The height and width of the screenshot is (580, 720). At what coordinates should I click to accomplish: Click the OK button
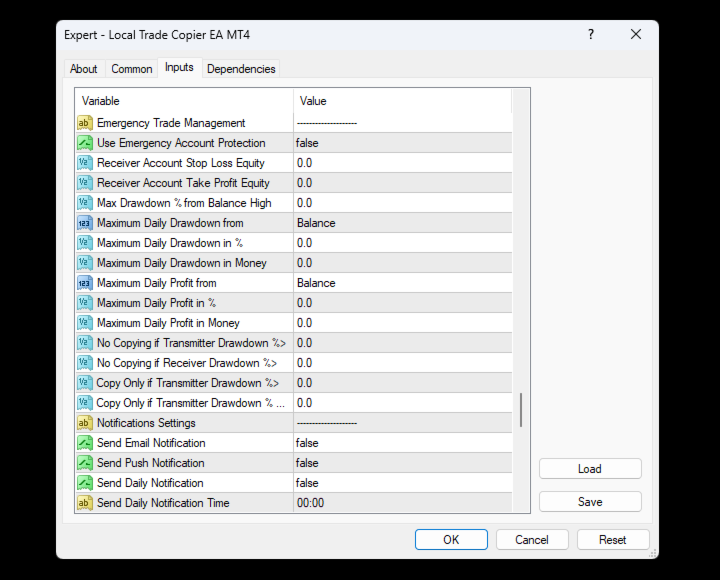point(451,540)
